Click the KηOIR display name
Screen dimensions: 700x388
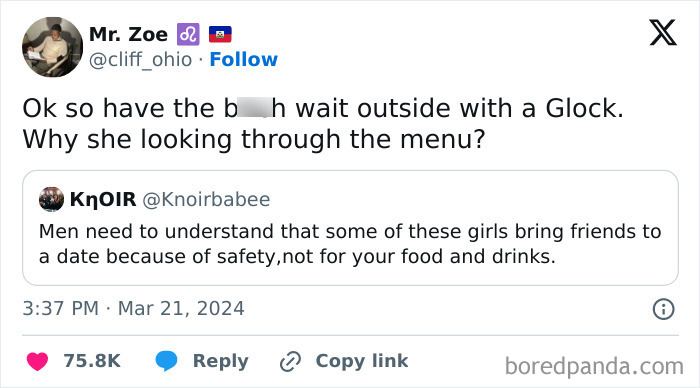tap(103, 199)
